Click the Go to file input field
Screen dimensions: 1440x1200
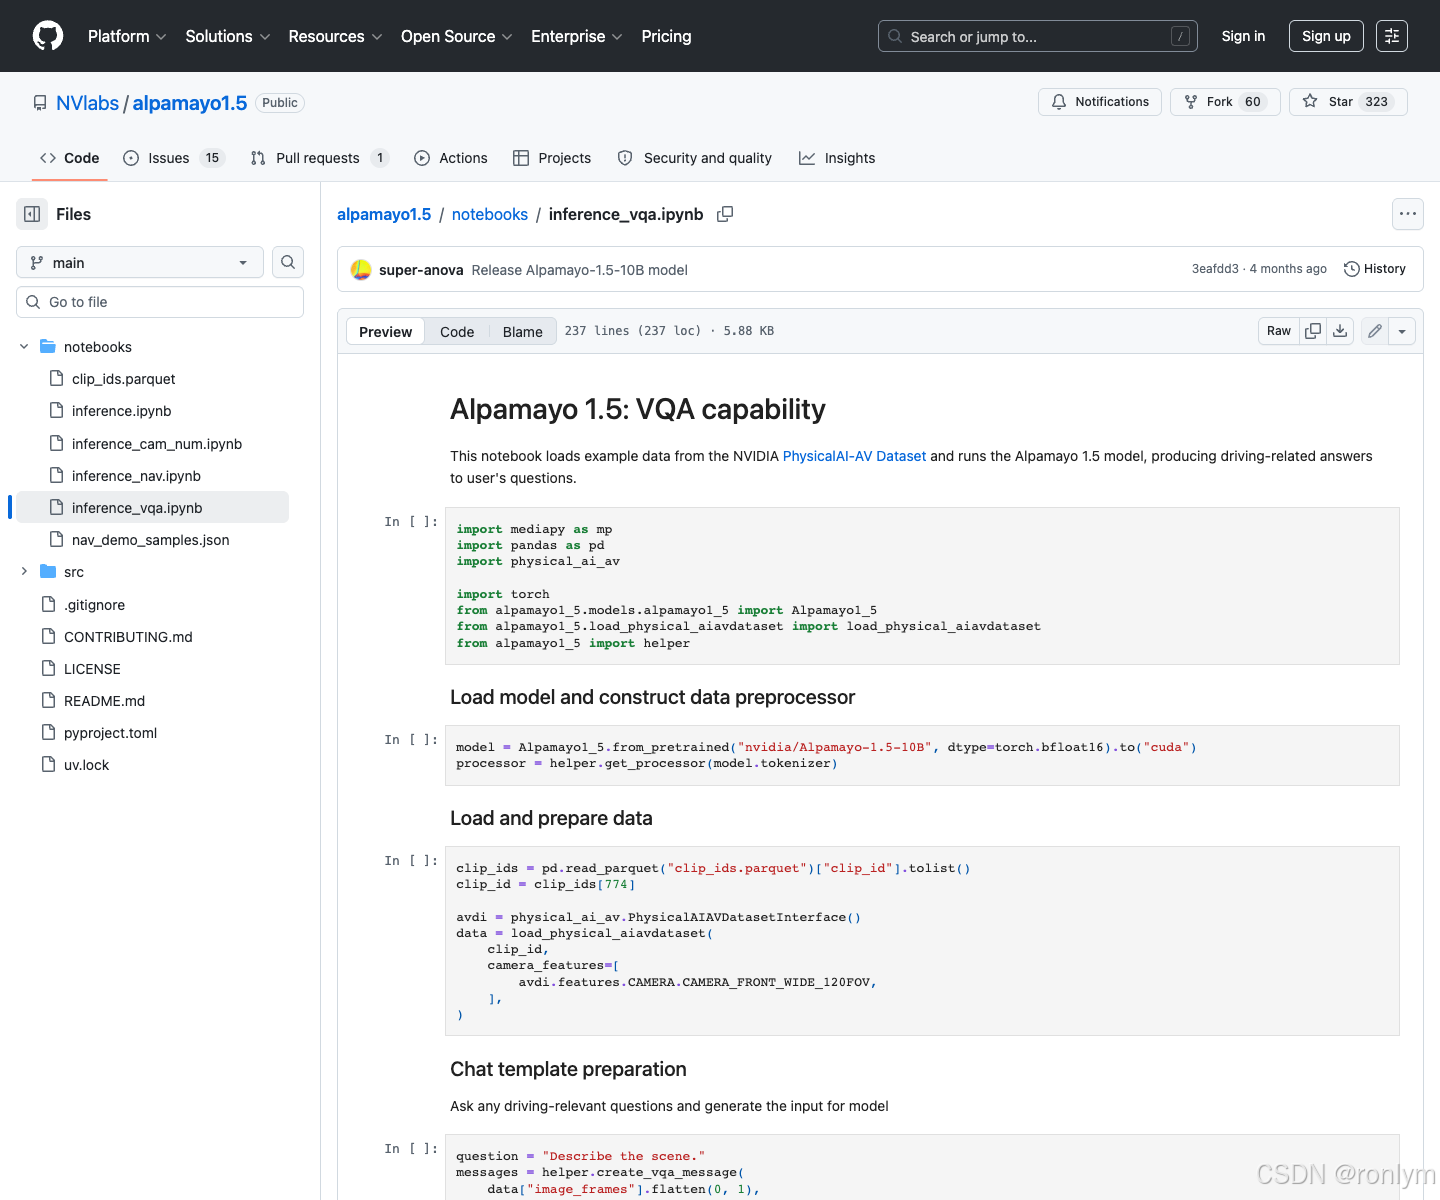pyautogui.click(x=160, y=302)
